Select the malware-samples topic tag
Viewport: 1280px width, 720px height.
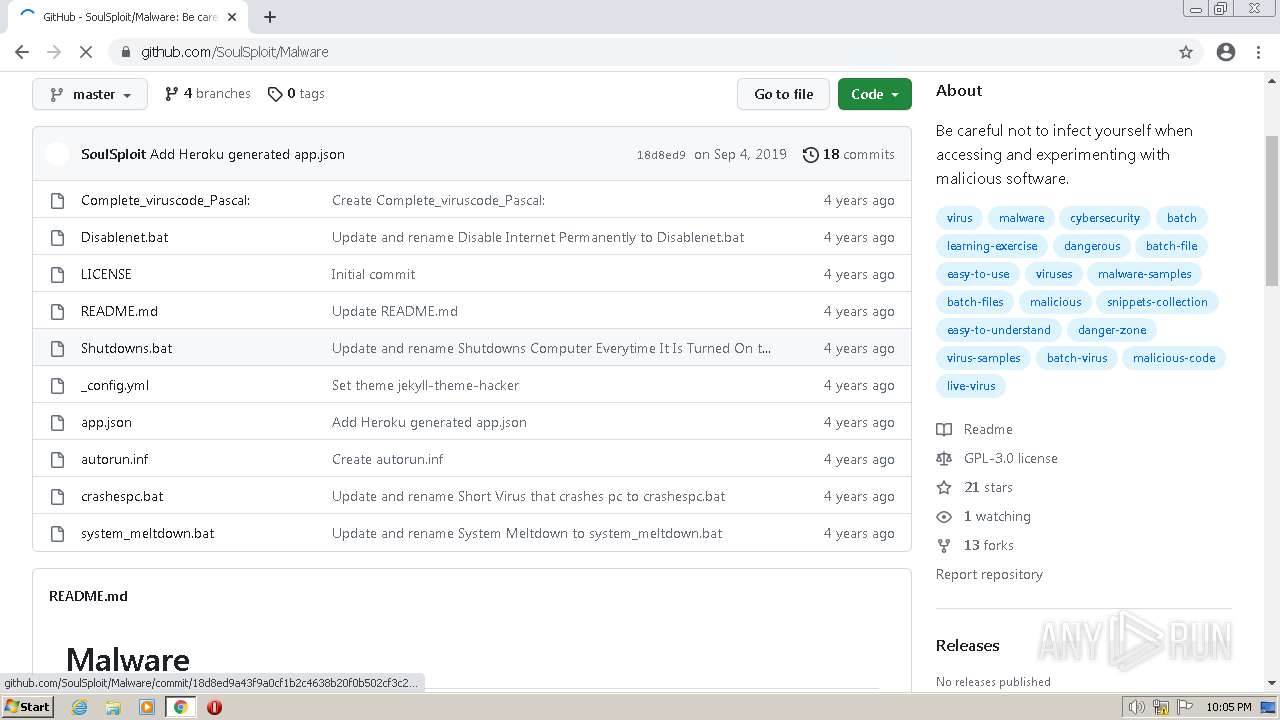coord(1144,274)
